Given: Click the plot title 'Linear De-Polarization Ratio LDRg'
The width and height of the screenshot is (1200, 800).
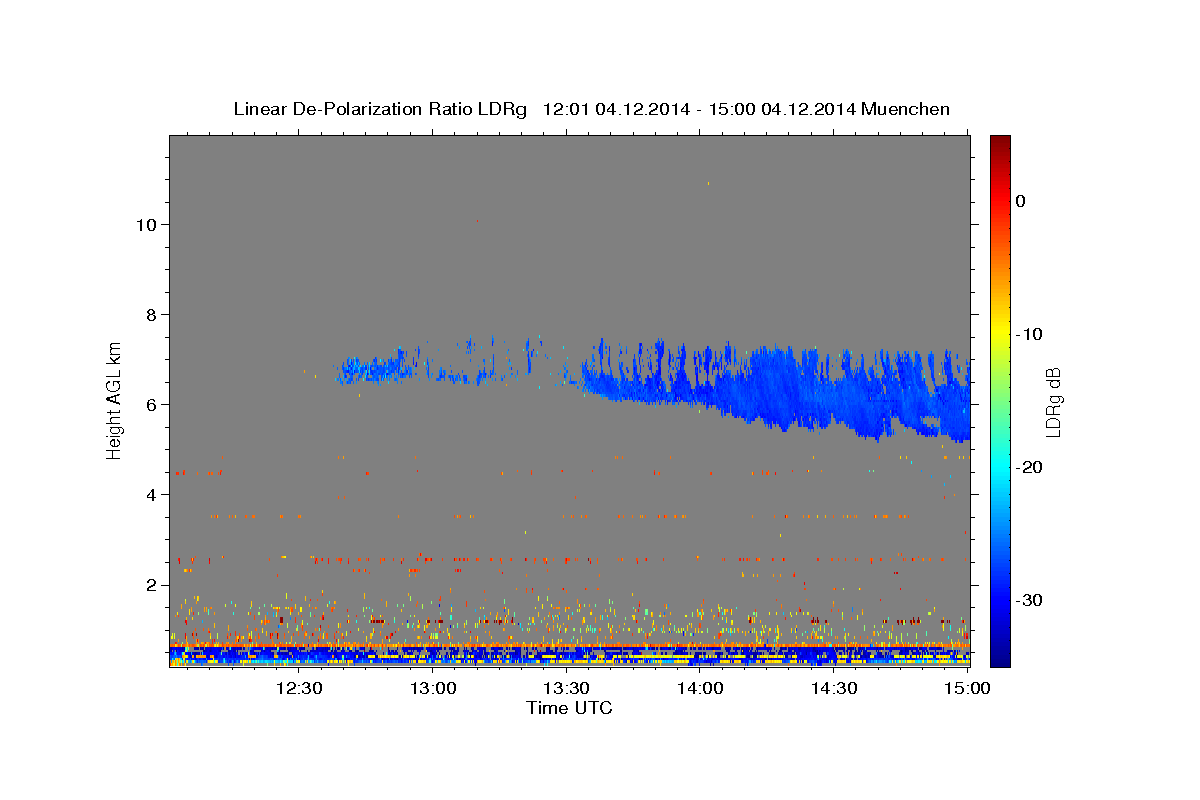Looking at the screenshot, I should click(379, 109).
